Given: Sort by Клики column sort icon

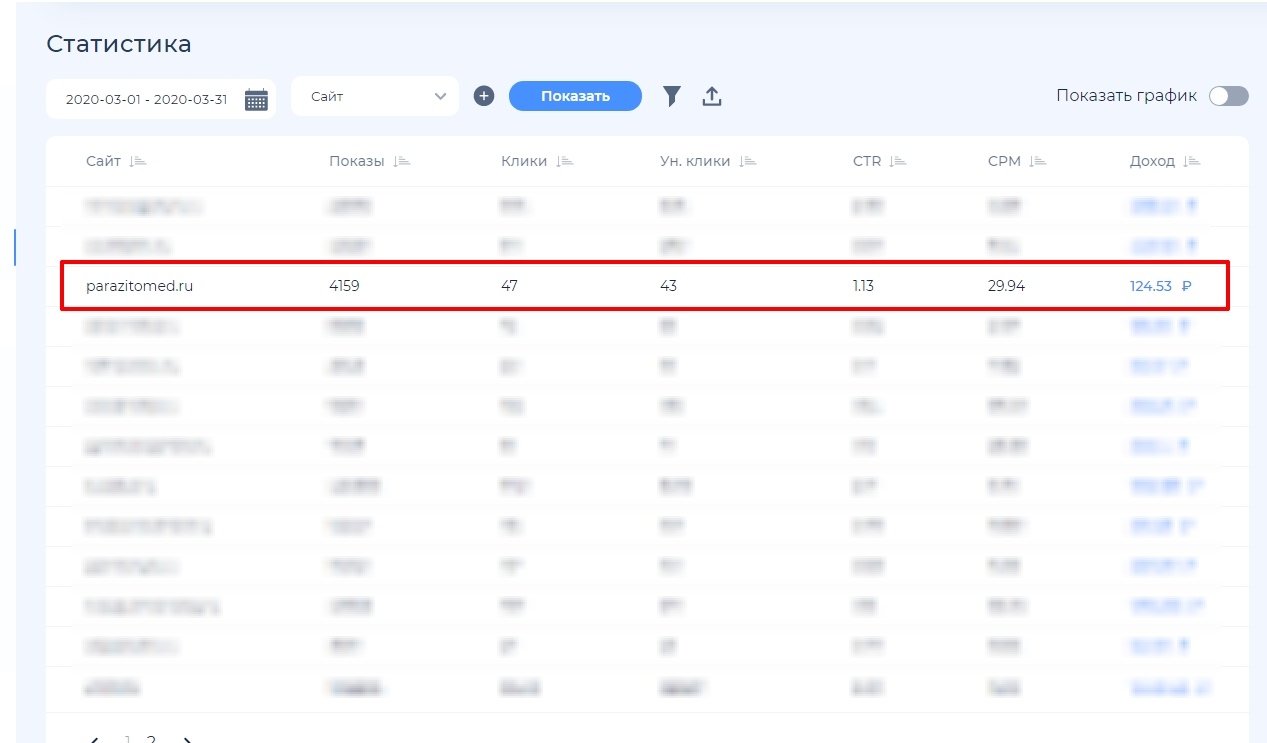Looking at the screenshot, I should click(x=565, y=161).
